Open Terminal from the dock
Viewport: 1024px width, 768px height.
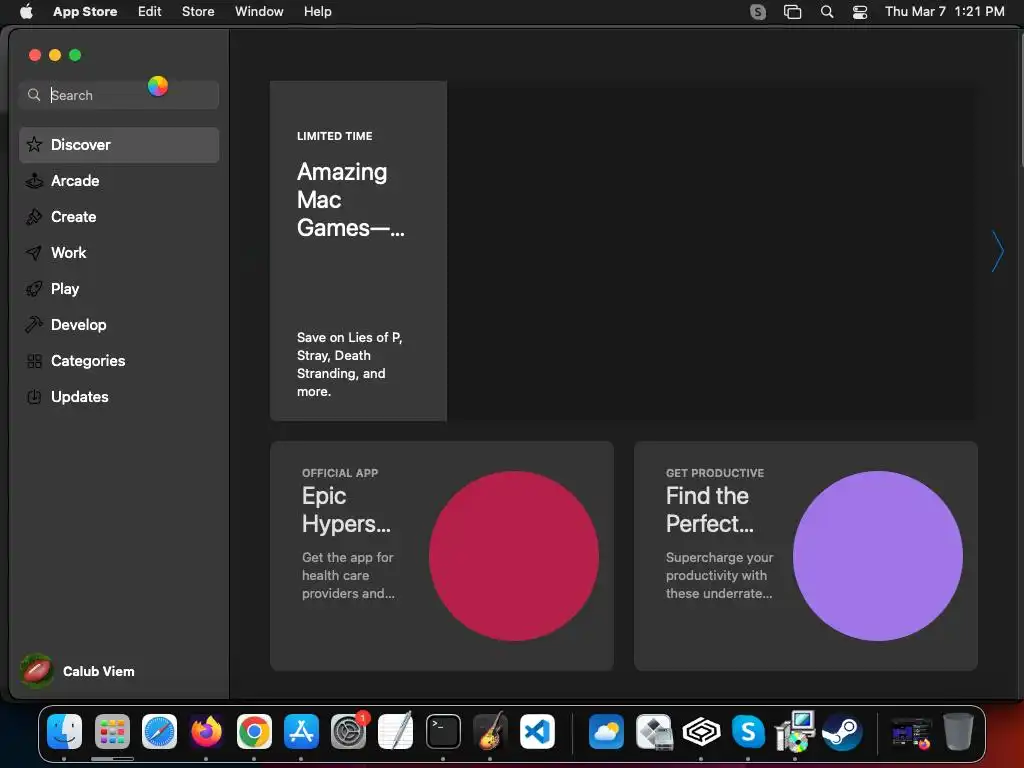(443, 731)
